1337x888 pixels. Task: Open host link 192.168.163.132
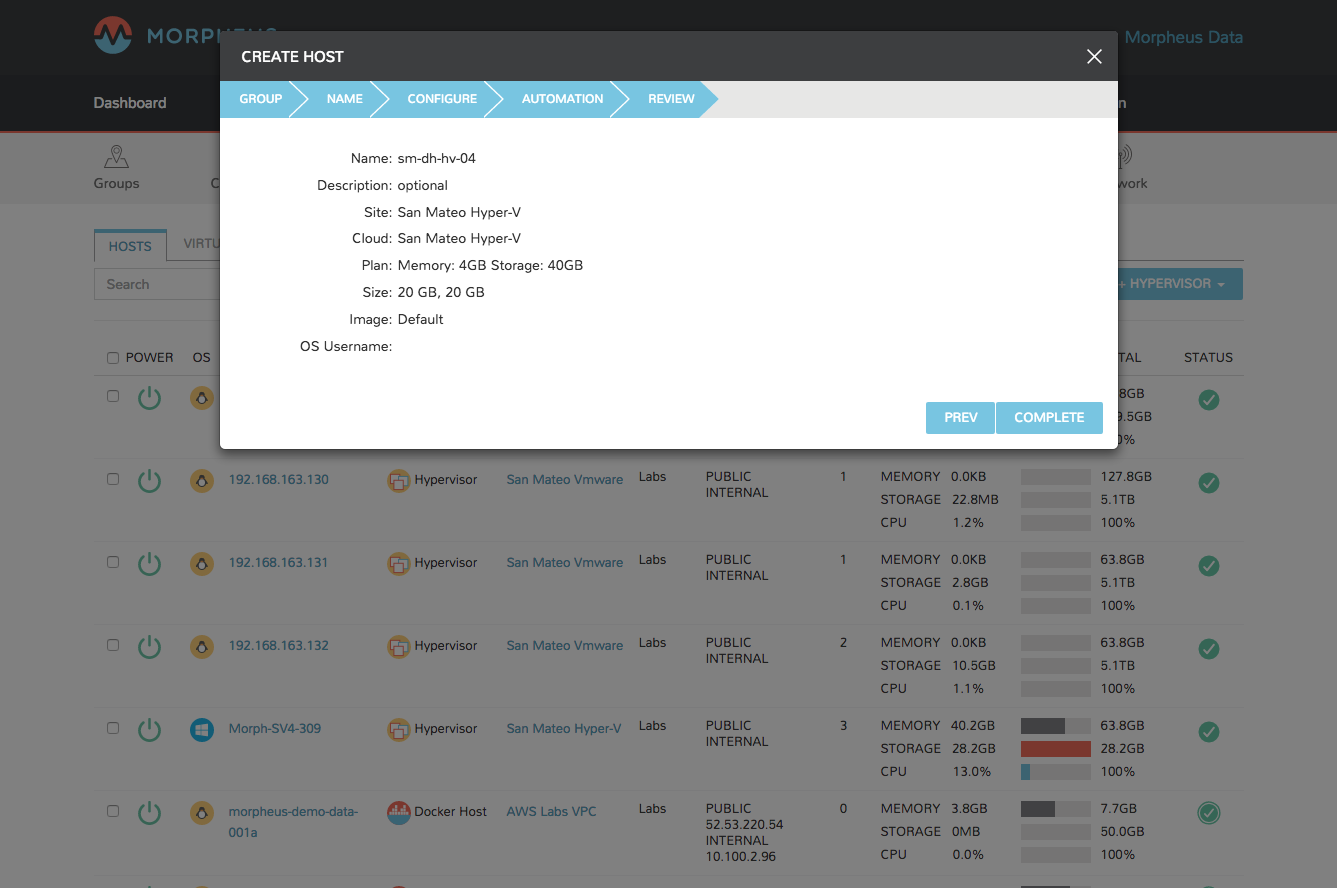(278, 645)
